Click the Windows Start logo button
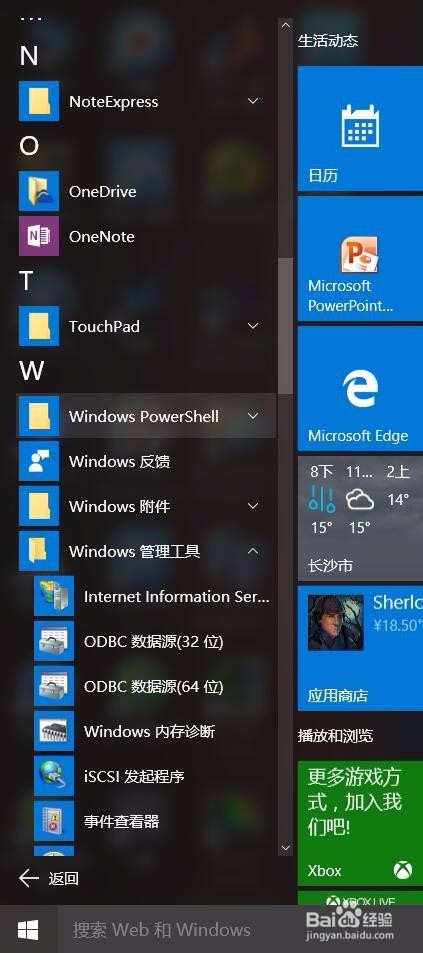Screen dimensions: 423x953 (x=28, y=929)
